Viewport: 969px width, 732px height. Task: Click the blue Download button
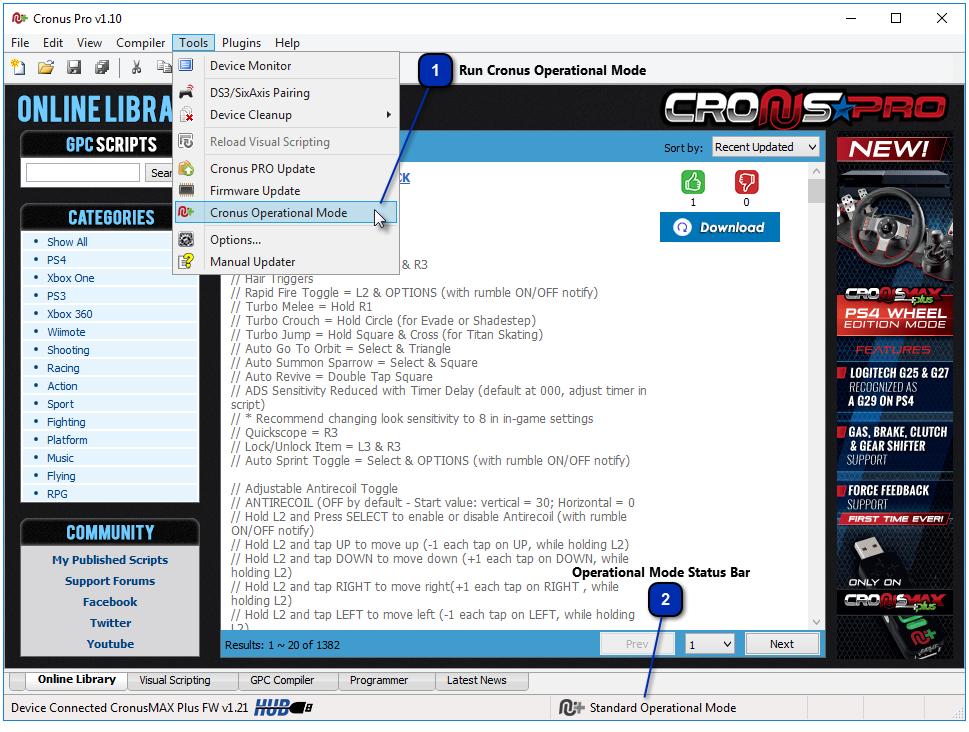pyautogui.click(x=719, y=227)
